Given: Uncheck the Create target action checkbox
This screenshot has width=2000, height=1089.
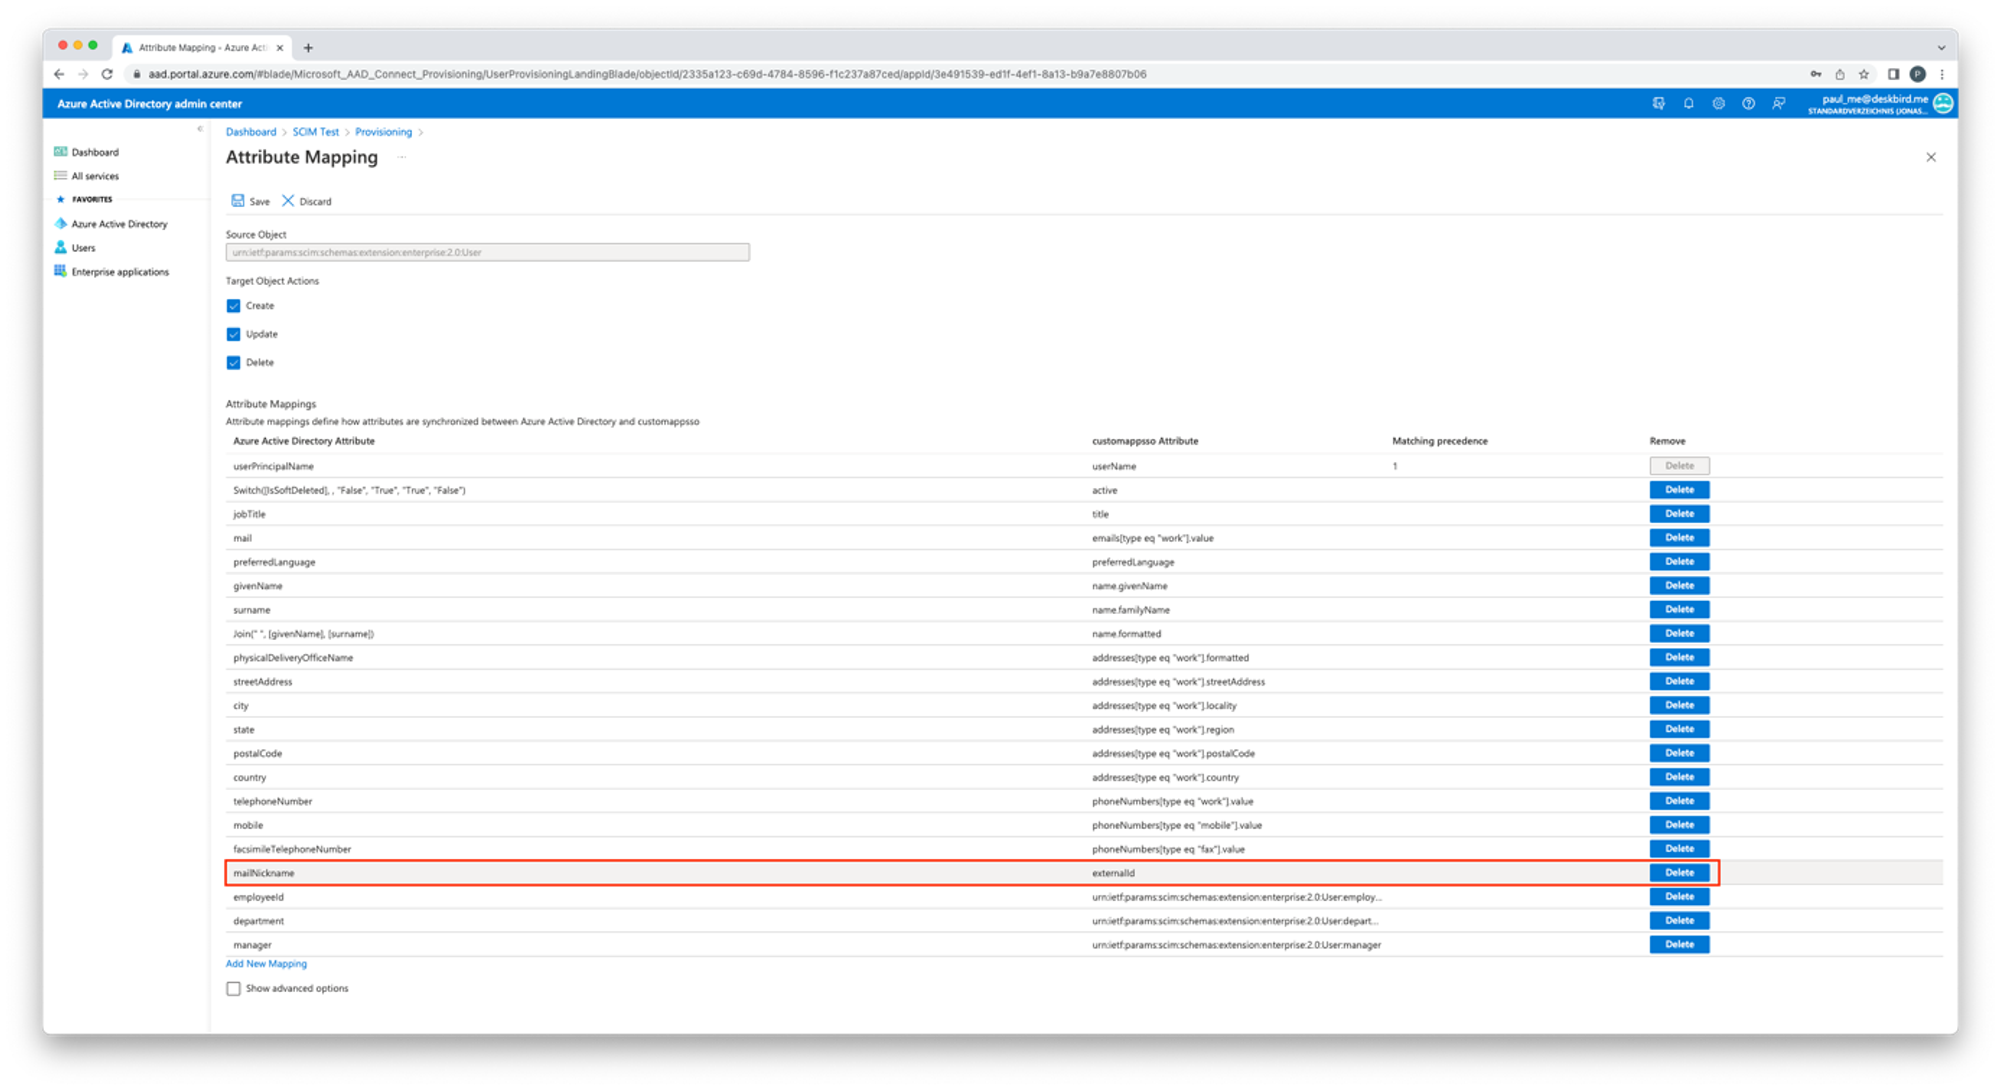Looking at the screenshot, I should (234, 306).
